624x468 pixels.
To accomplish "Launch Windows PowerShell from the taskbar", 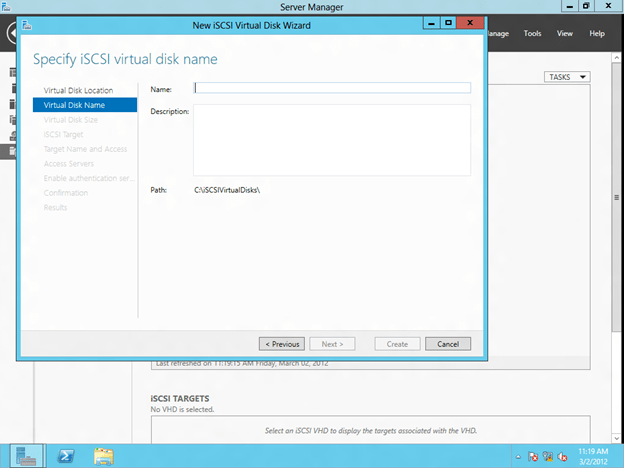I will 67,455.
